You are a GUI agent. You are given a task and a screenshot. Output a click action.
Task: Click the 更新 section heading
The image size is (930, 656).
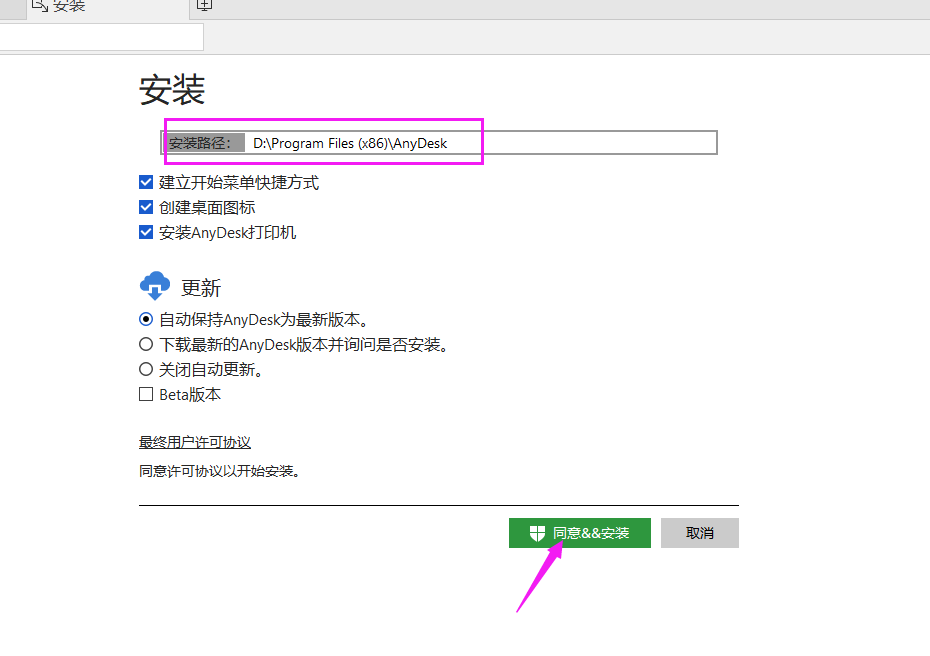pos(201,288)
